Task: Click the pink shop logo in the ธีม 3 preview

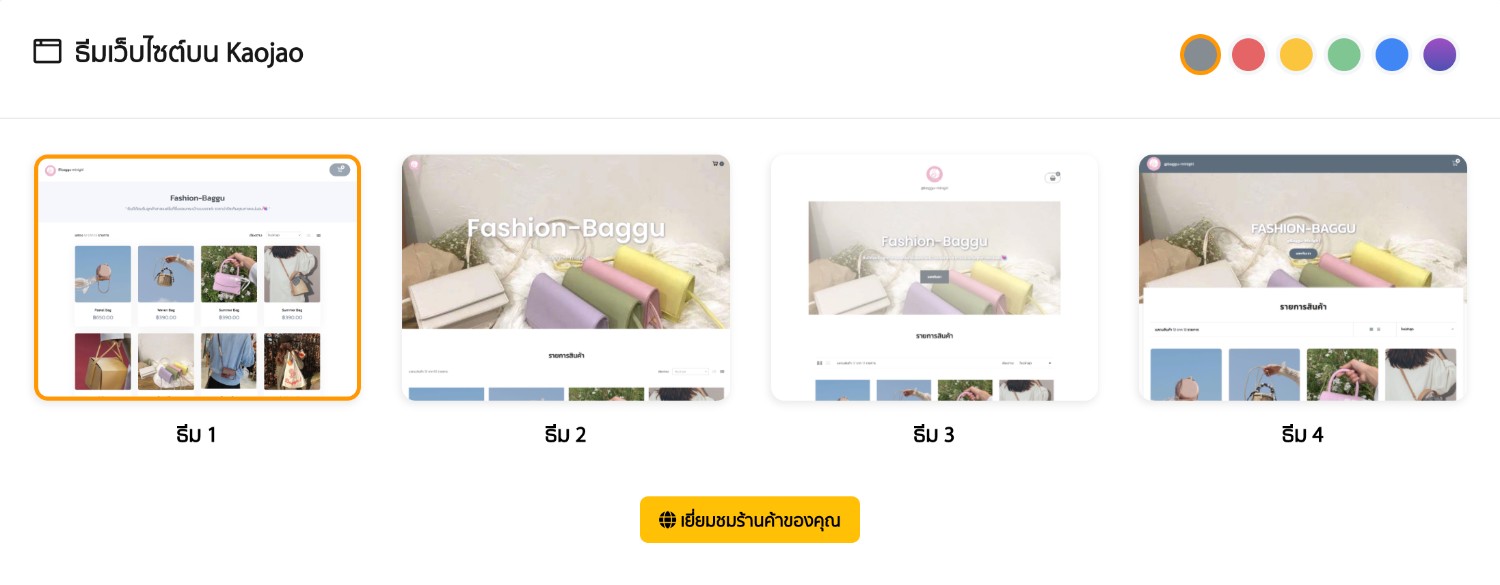Action: pos(935,174)
